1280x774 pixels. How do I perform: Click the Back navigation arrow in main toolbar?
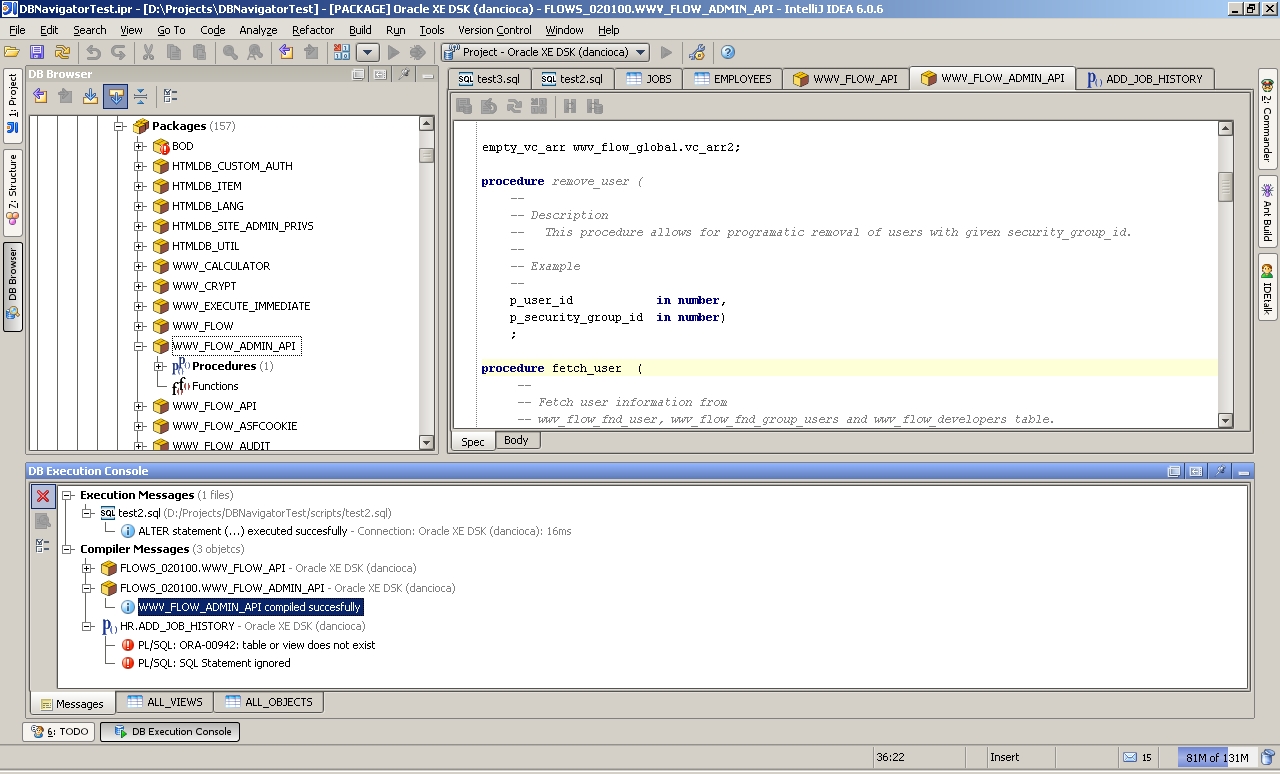(286, 52)
